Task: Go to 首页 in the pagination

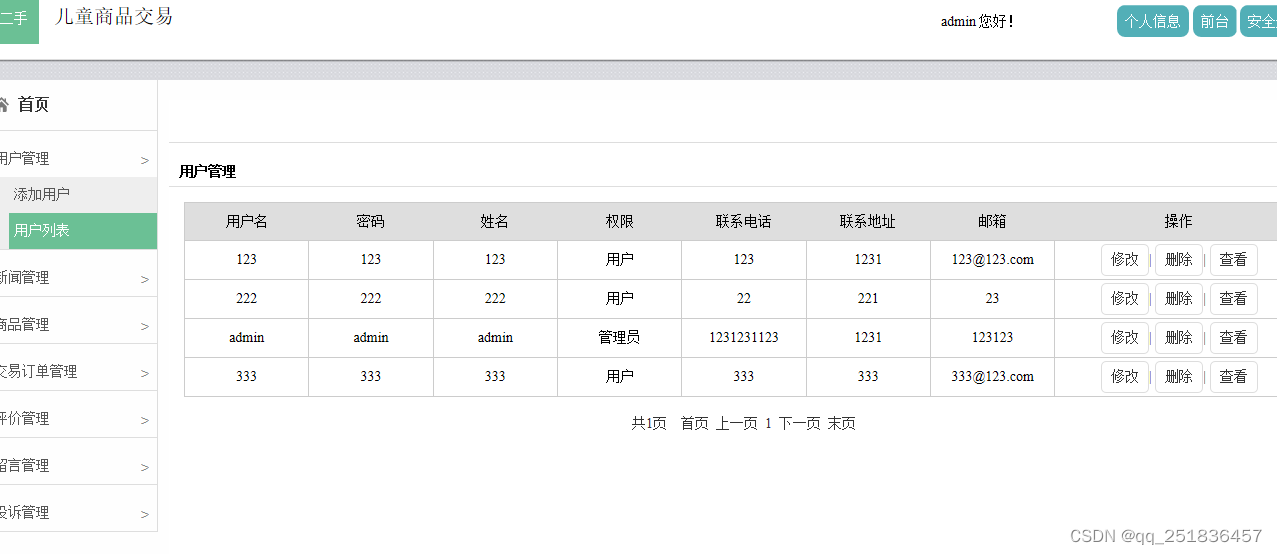Action: coord(694,424)
